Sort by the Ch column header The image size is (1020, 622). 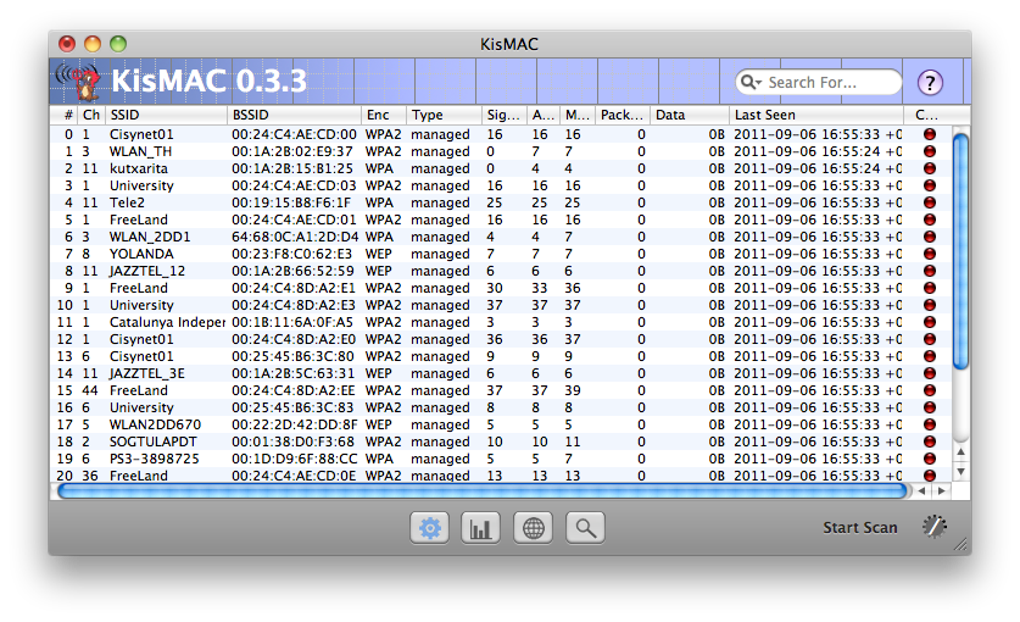pyautogui.click(x=91, y=115)
